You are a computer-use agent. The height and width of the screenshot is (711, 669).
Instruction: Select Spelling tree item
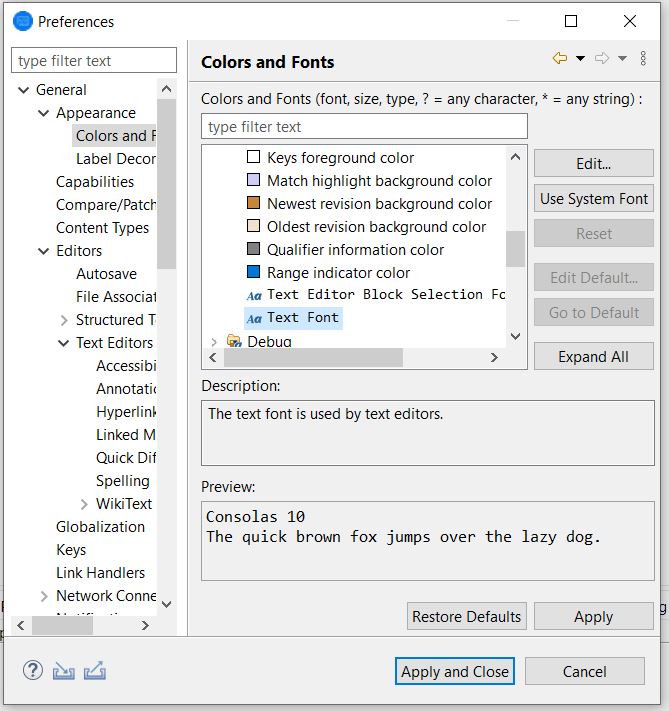coord(122,481)
